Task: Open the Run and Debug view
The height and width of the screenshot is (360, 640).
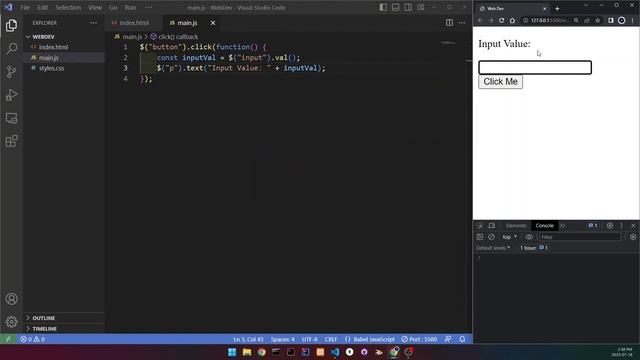Action: pos(11,95)
